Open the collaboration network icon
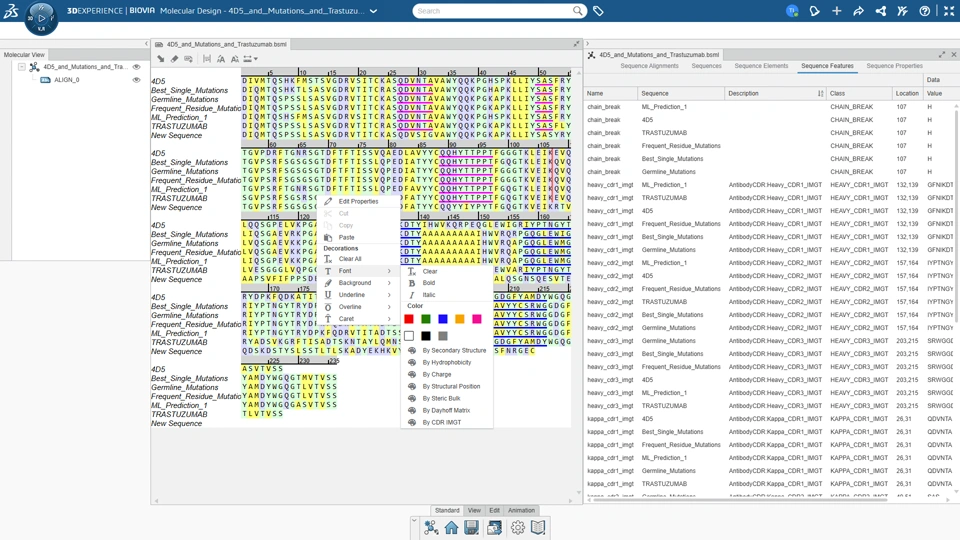The image size is (960, 540). [x=880, y=10]
